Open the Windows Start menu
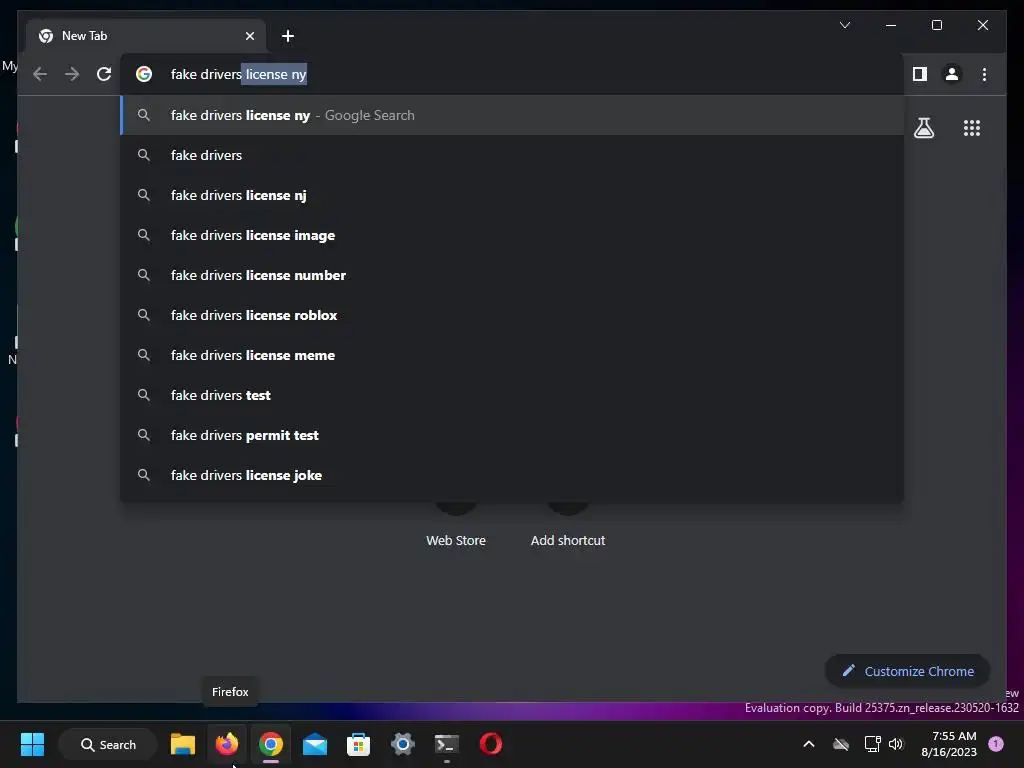Image resolution: width=1024 pixels, height=768 pixels. tap(32, 744)
